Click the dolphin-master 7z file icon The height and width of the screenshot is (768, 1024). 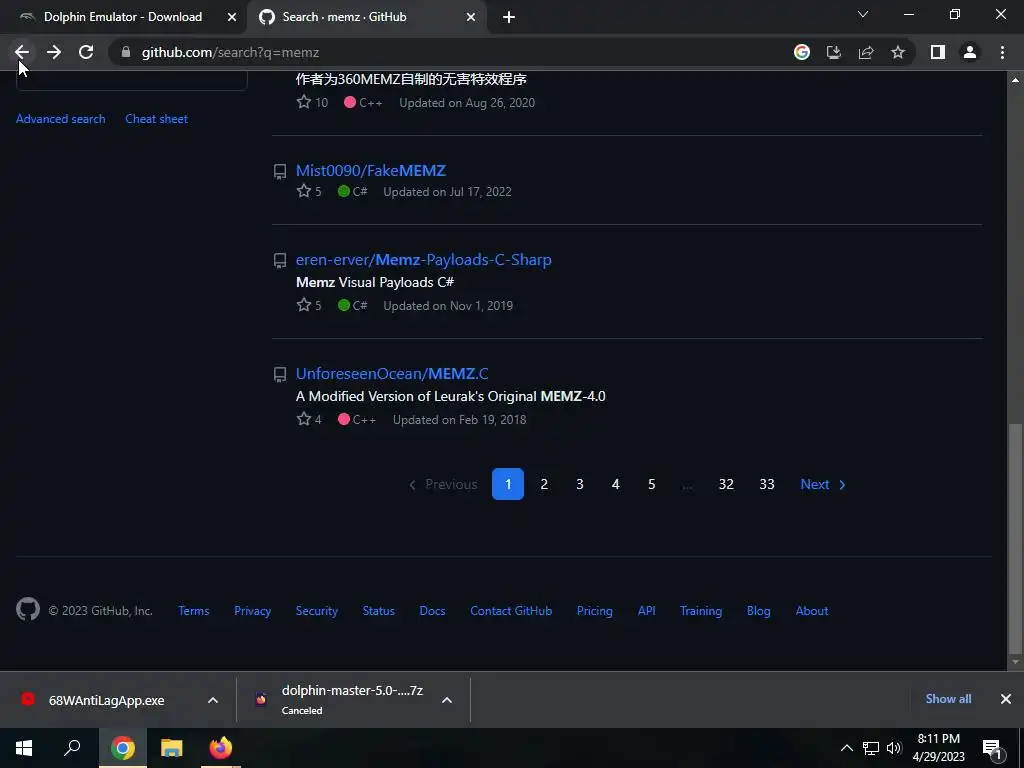(261, 699)
